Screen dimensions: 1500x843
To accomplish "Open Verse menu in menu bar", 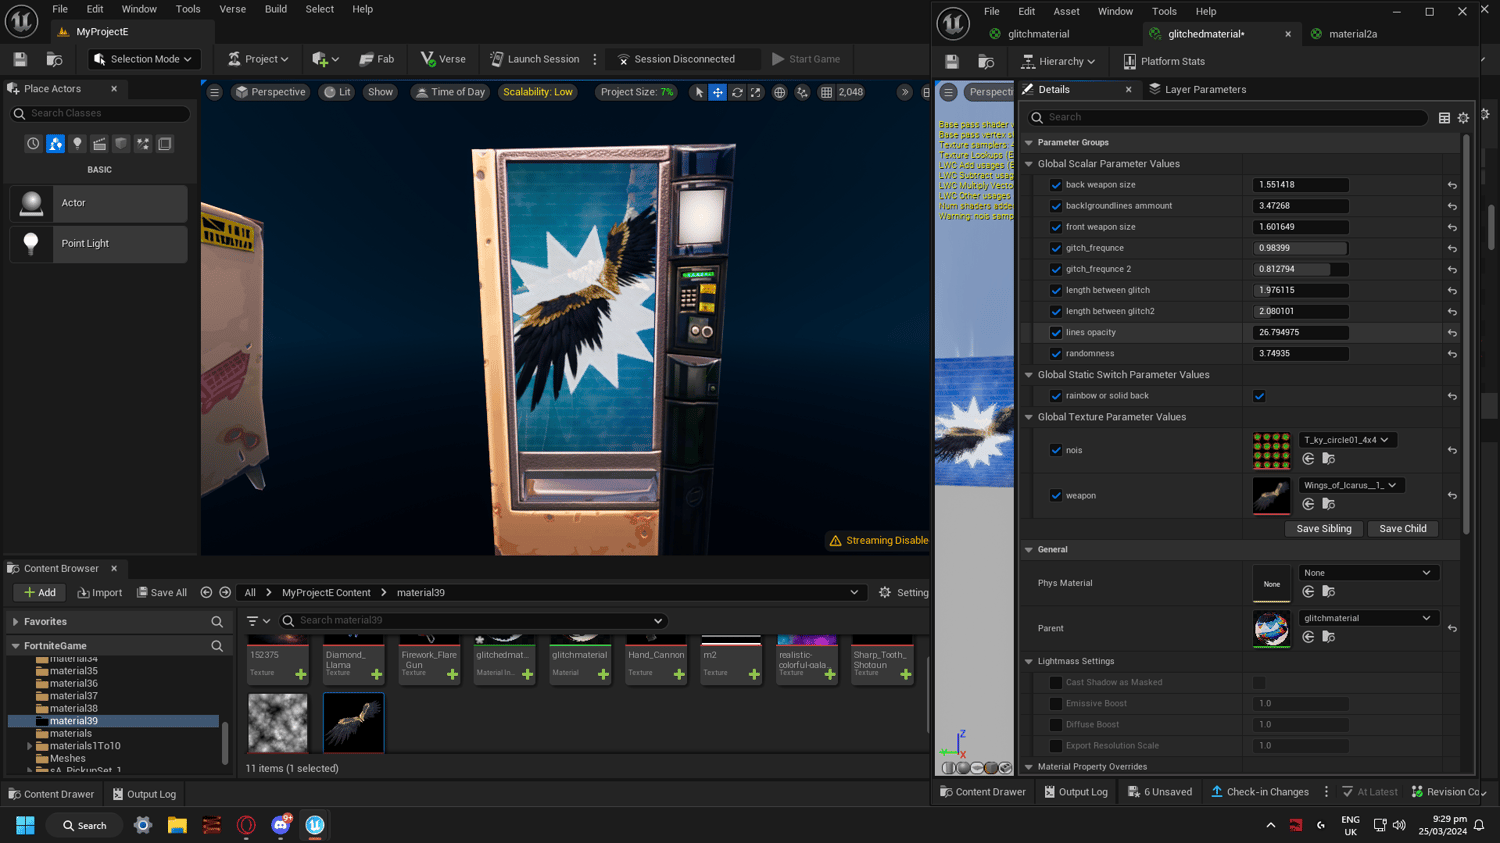I will 232,9.
